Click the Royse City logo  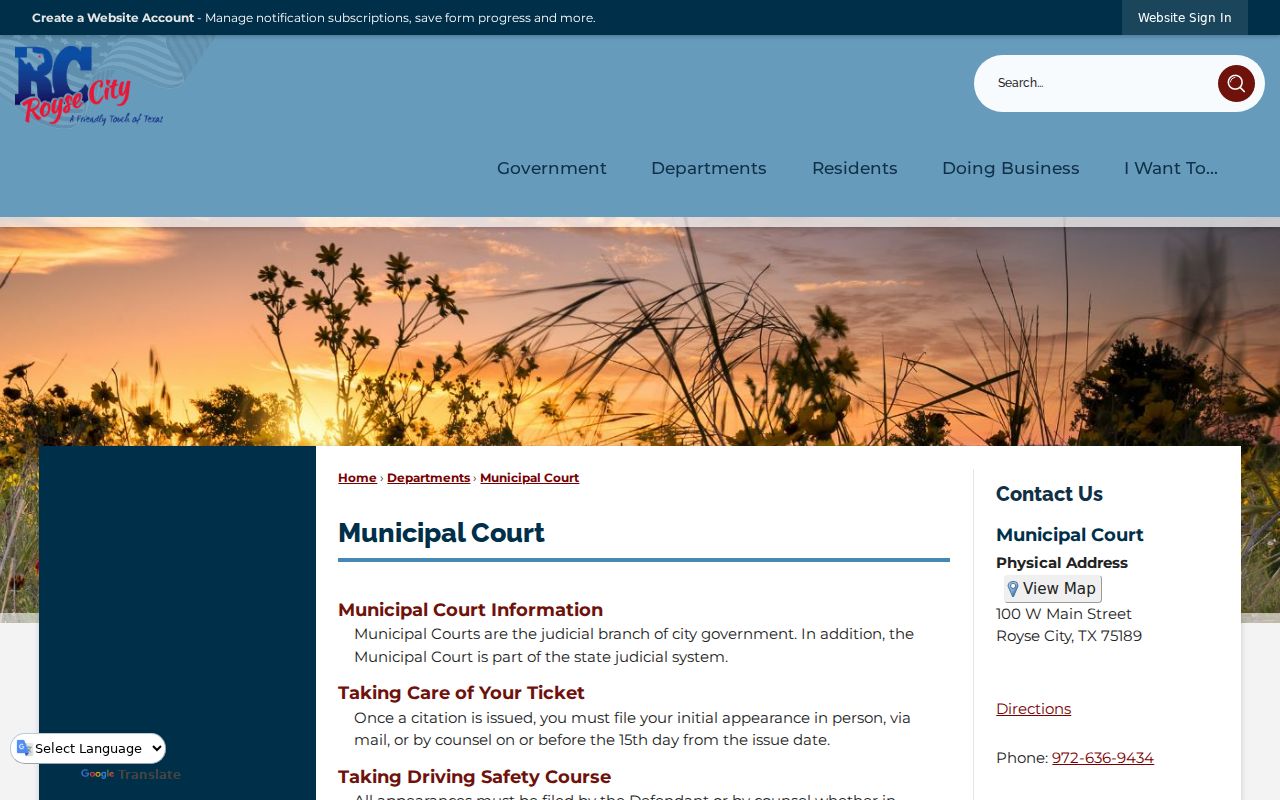(x=89, y=86)
